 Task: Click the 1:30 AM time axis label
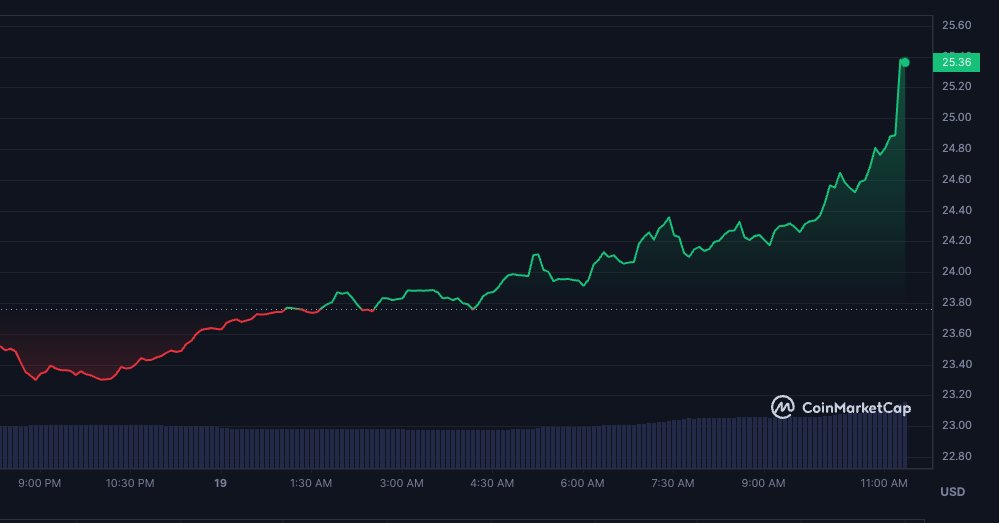coord(311,484)
